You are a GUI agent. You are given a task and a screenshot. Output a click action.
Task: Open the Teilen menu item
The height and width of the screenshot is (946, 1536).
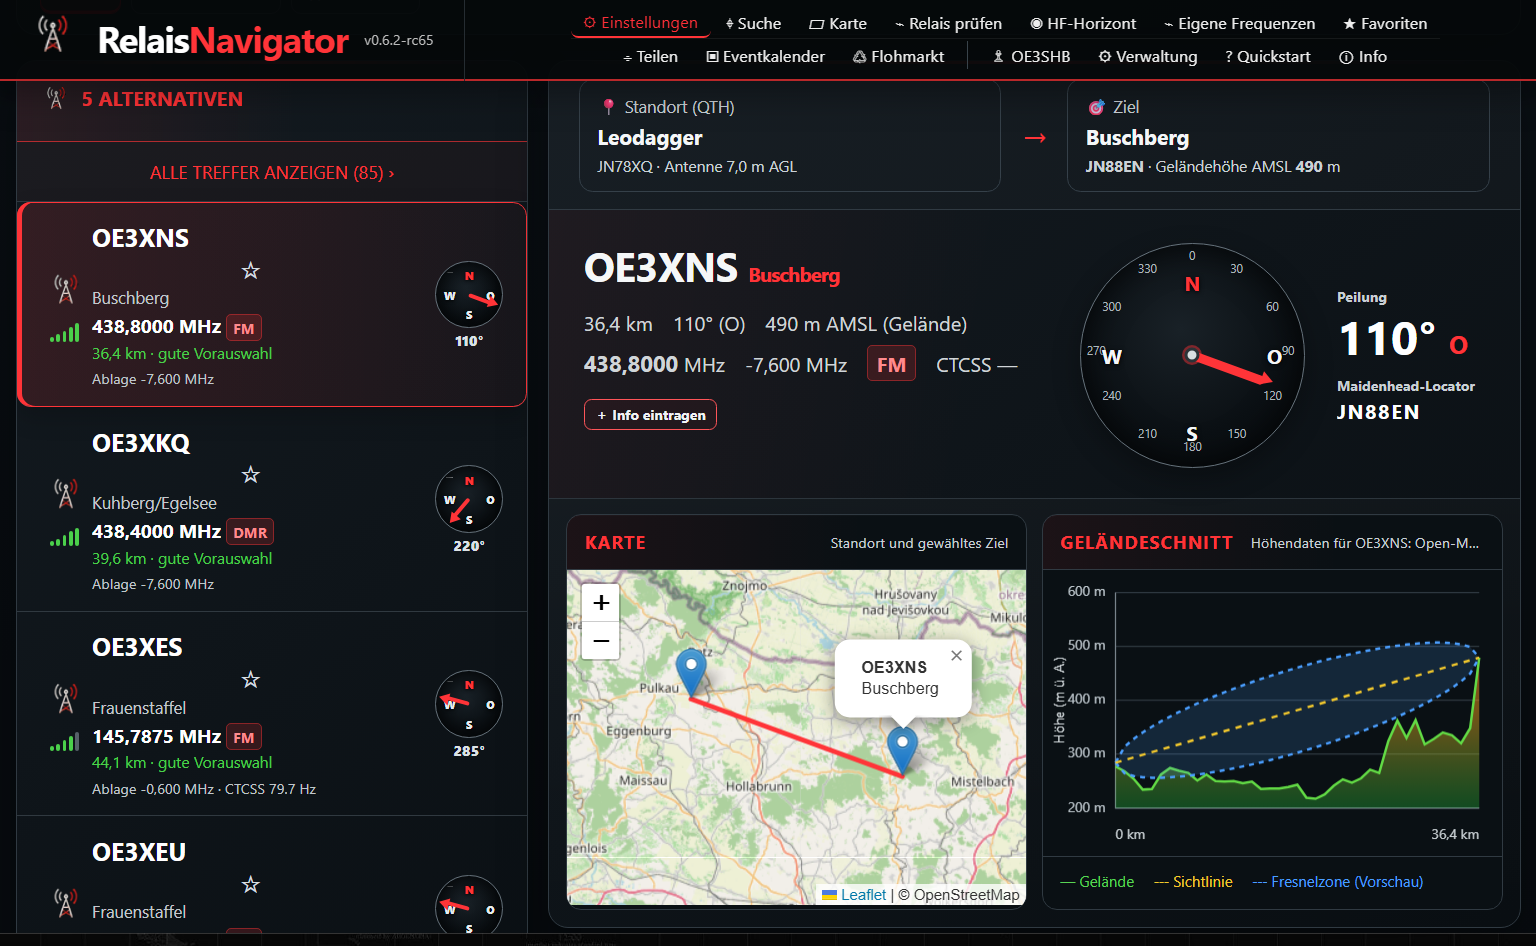650,56
